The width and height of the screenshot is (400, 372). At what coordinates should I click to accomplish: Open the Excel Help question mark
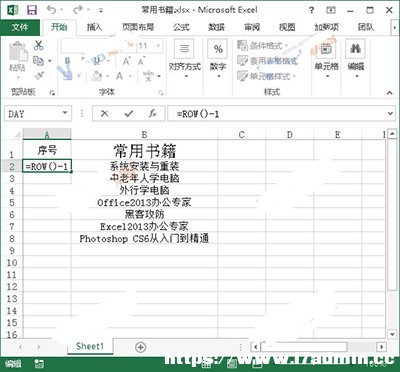(311, 10)
